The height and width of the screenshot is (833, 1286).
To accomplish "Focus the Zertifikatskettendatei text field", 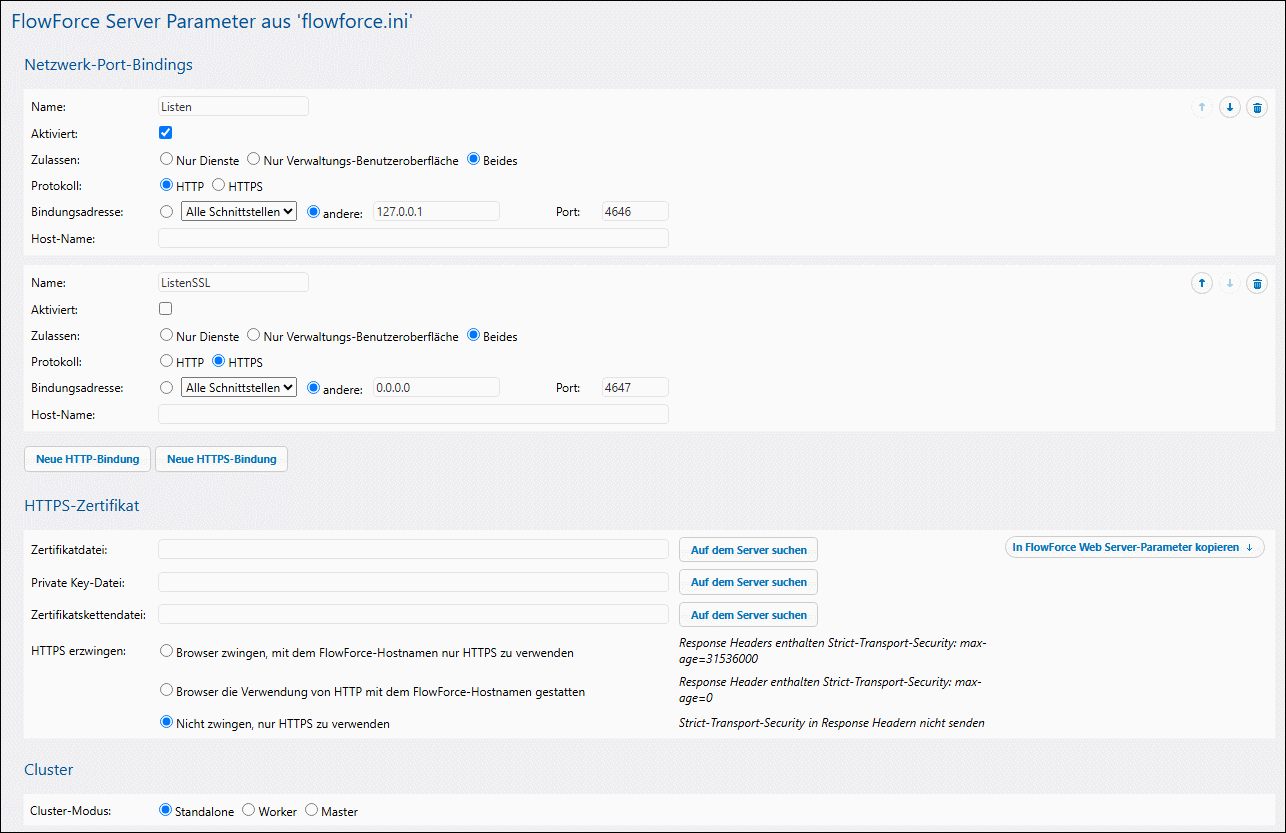I will point(413,614).
